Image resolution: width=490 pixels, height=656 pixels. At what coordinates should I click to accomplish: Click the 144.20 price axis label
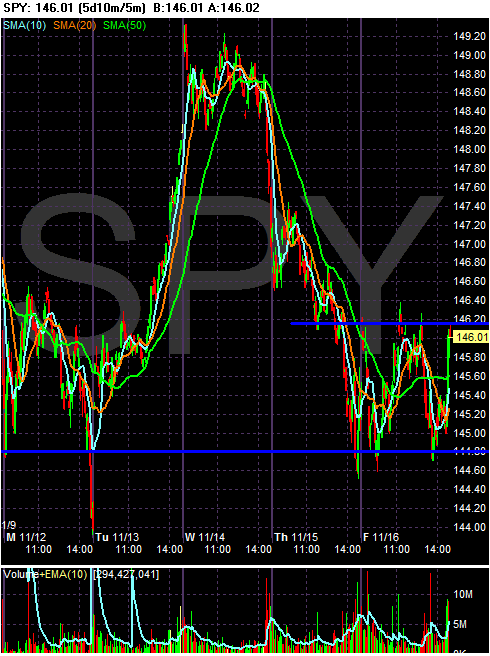469,508
